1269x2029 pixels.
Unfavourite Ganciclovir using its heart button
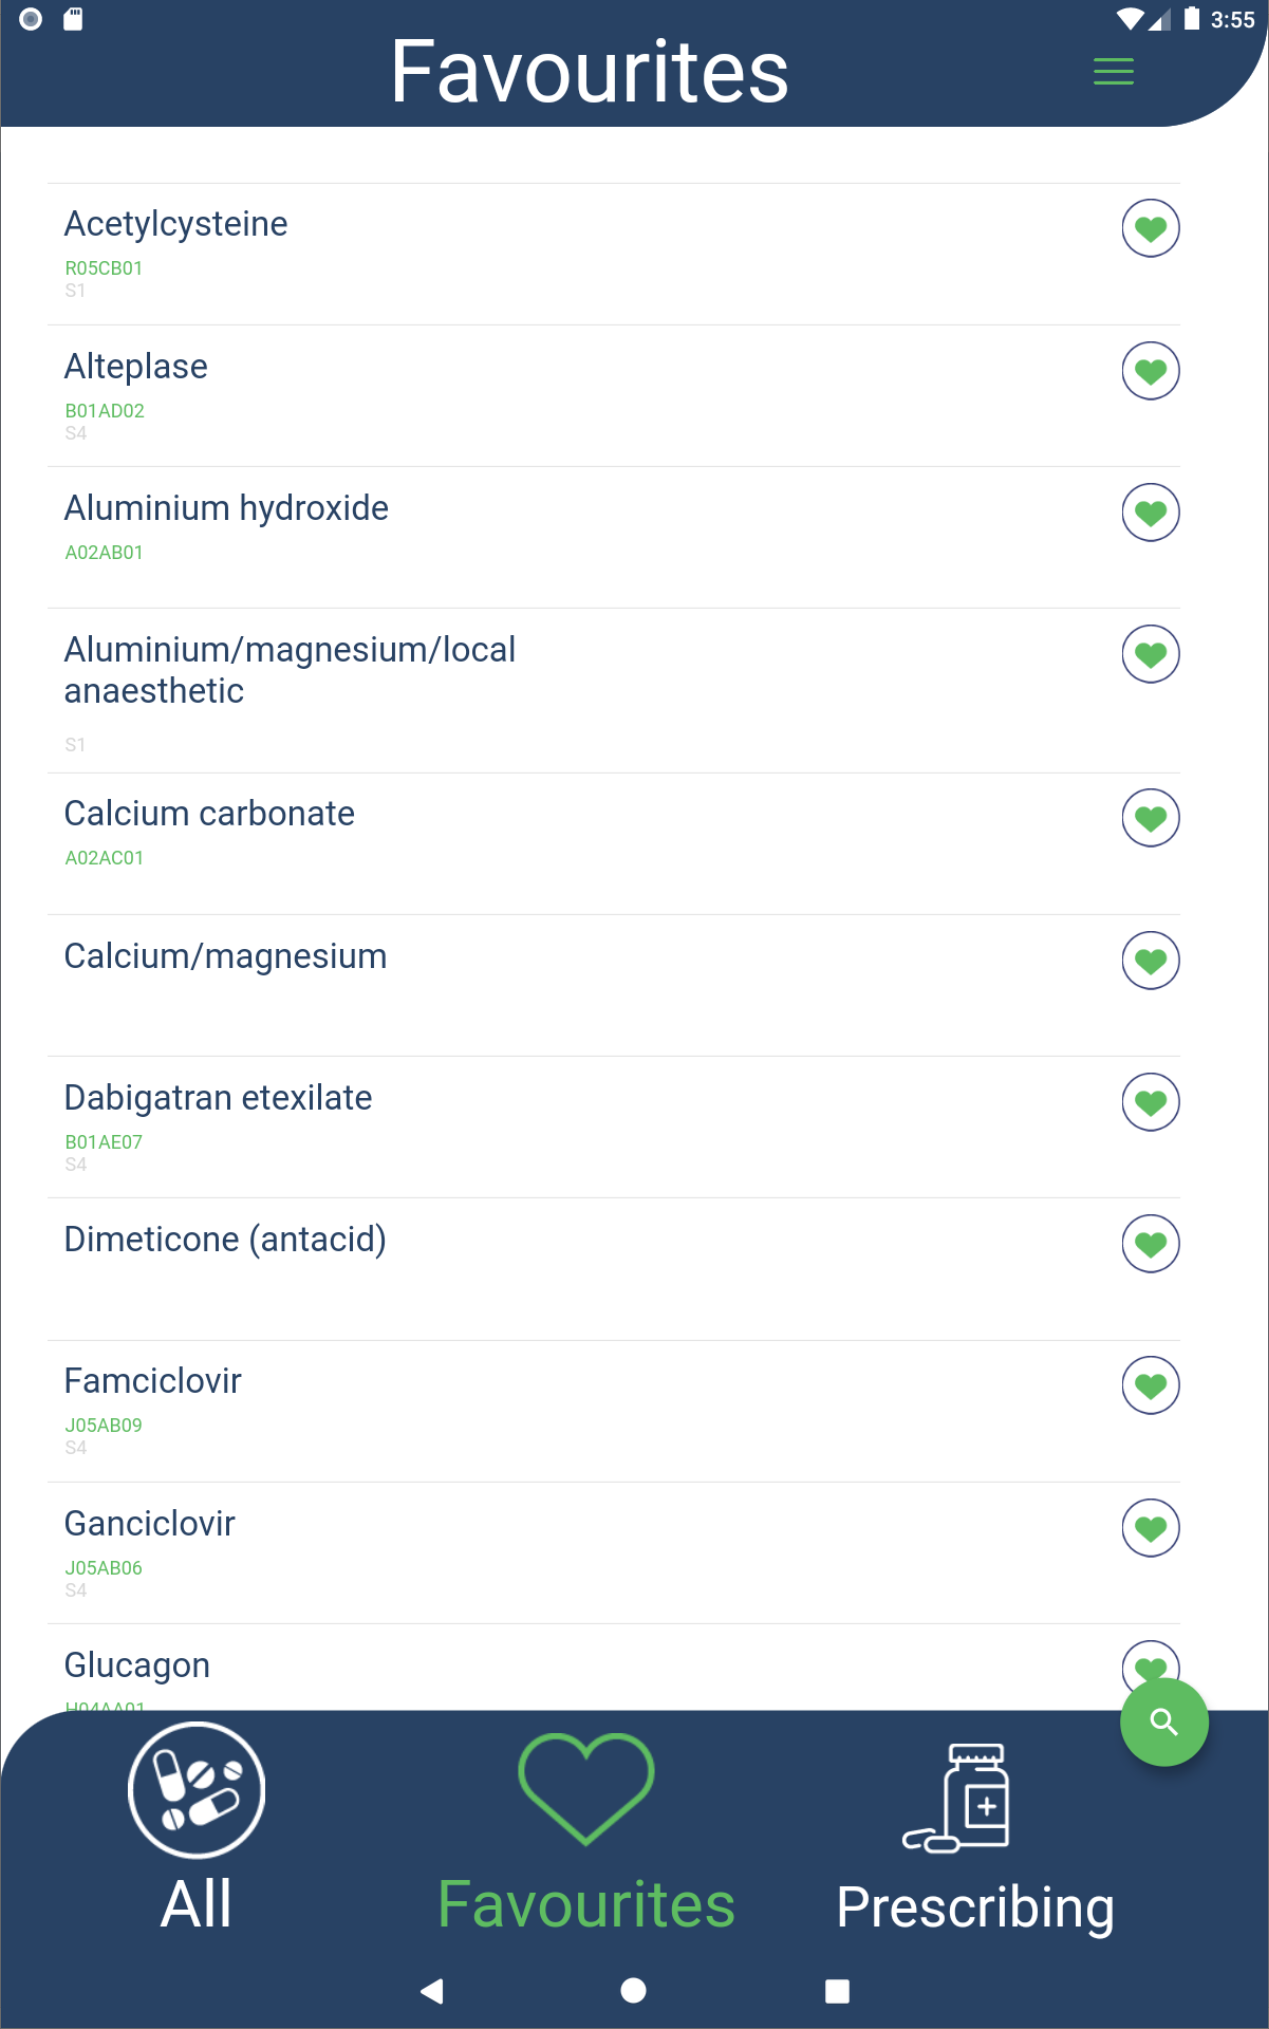(x=1150, y=1528)
